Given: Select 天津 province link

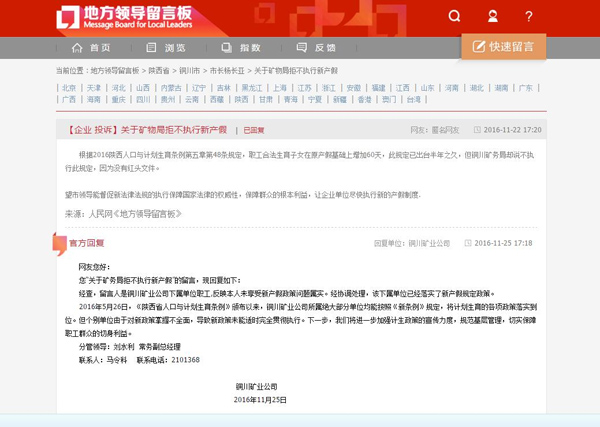Looking at the screenshot, I should click(x=94, y=88).
